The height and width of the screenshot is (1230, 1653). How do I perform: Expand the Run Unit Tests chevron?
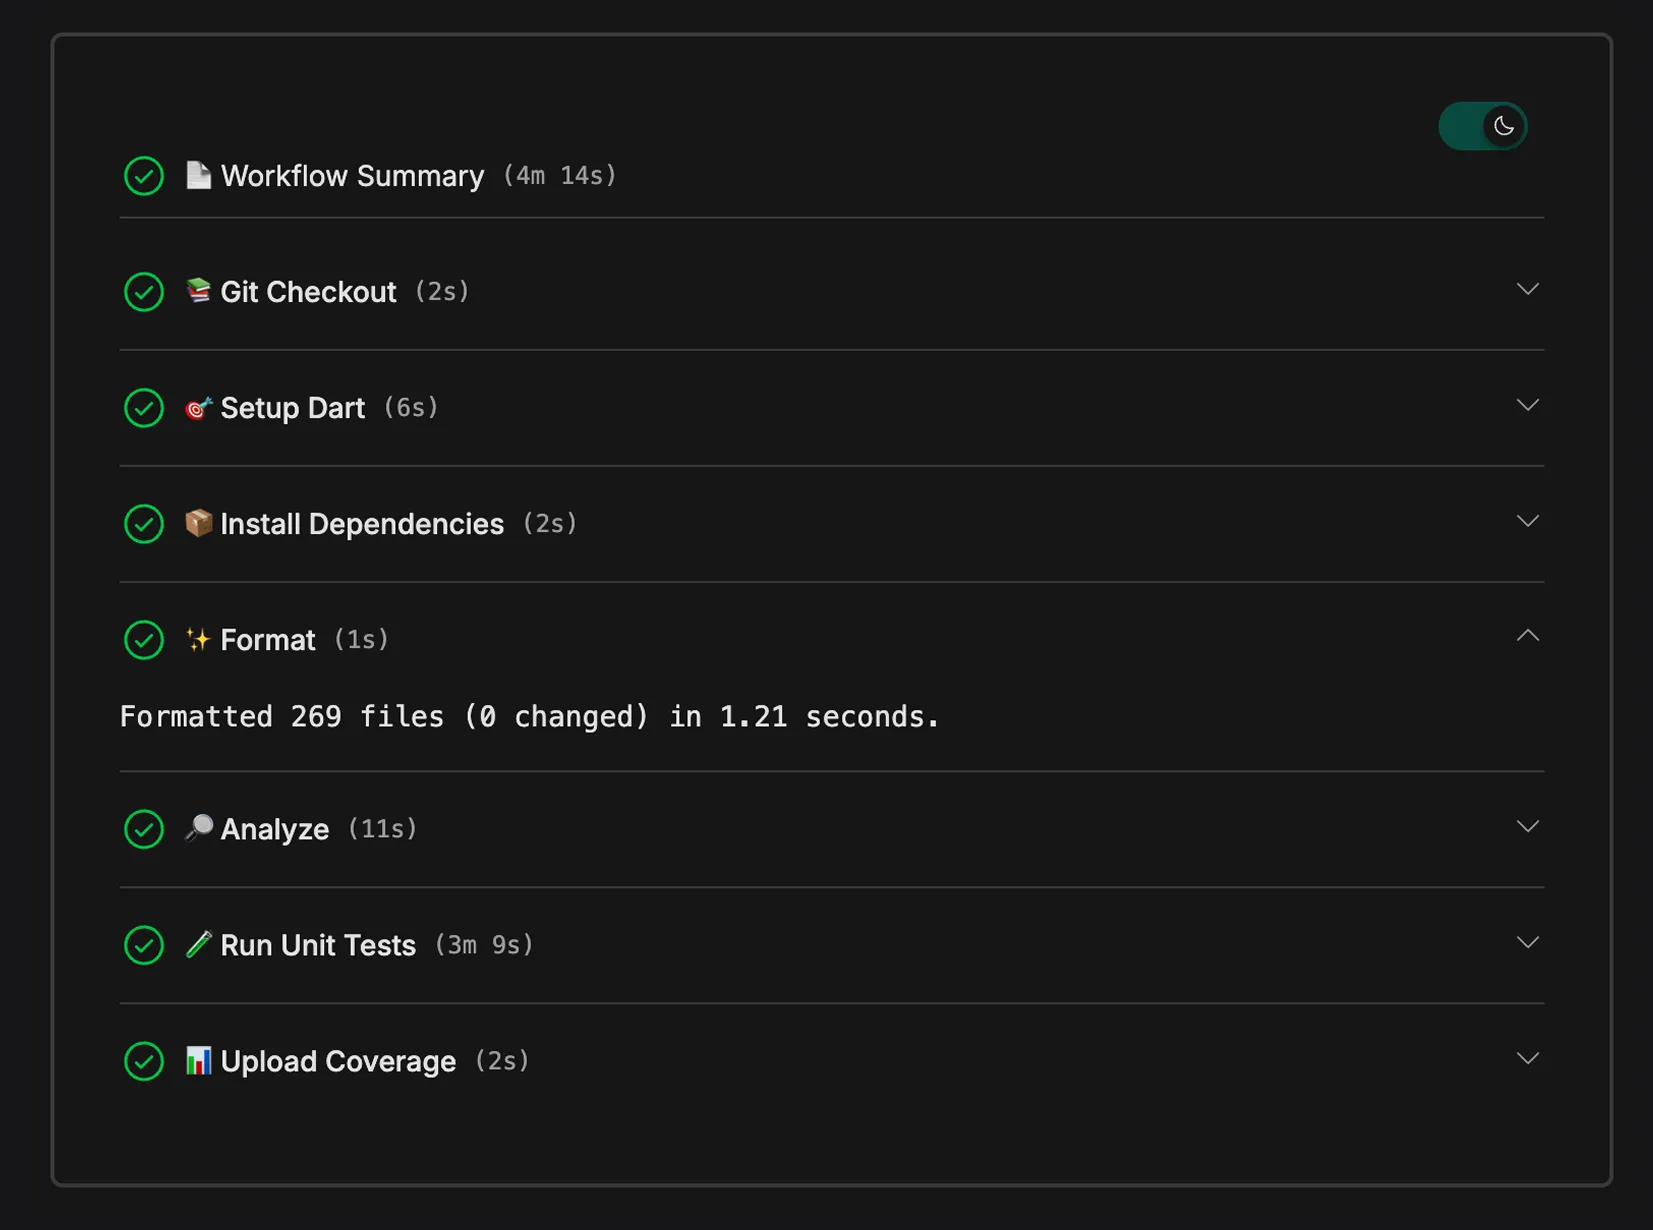1527,942
